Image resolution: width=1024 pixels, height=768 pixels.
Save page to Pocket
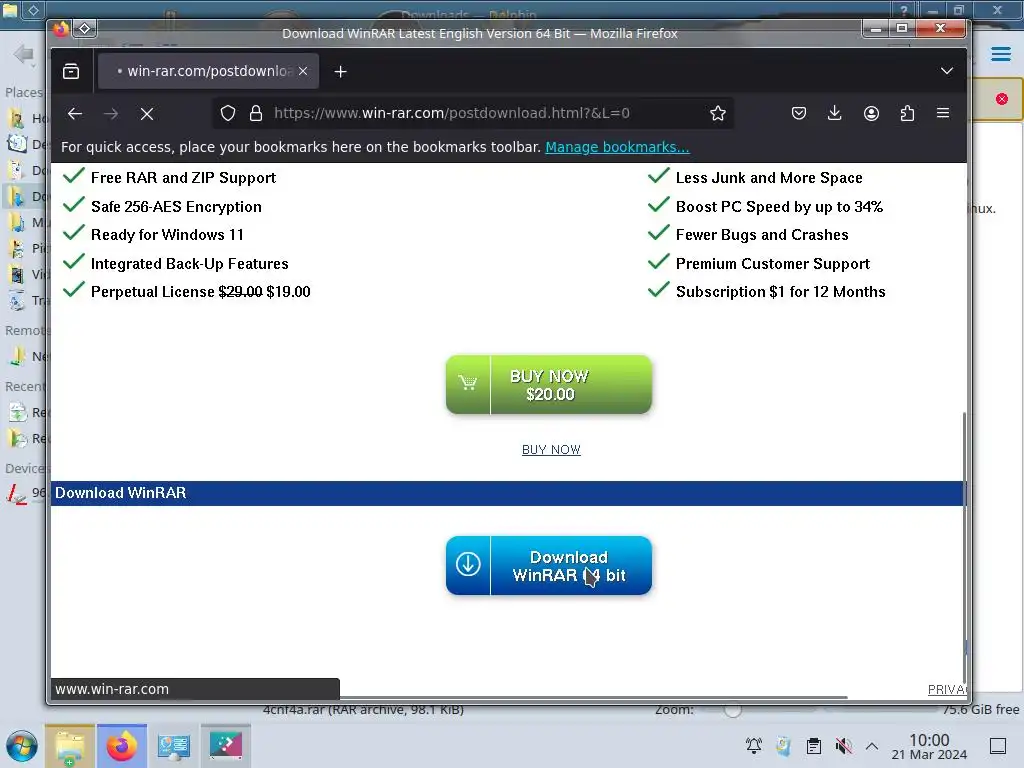[799, 113]
